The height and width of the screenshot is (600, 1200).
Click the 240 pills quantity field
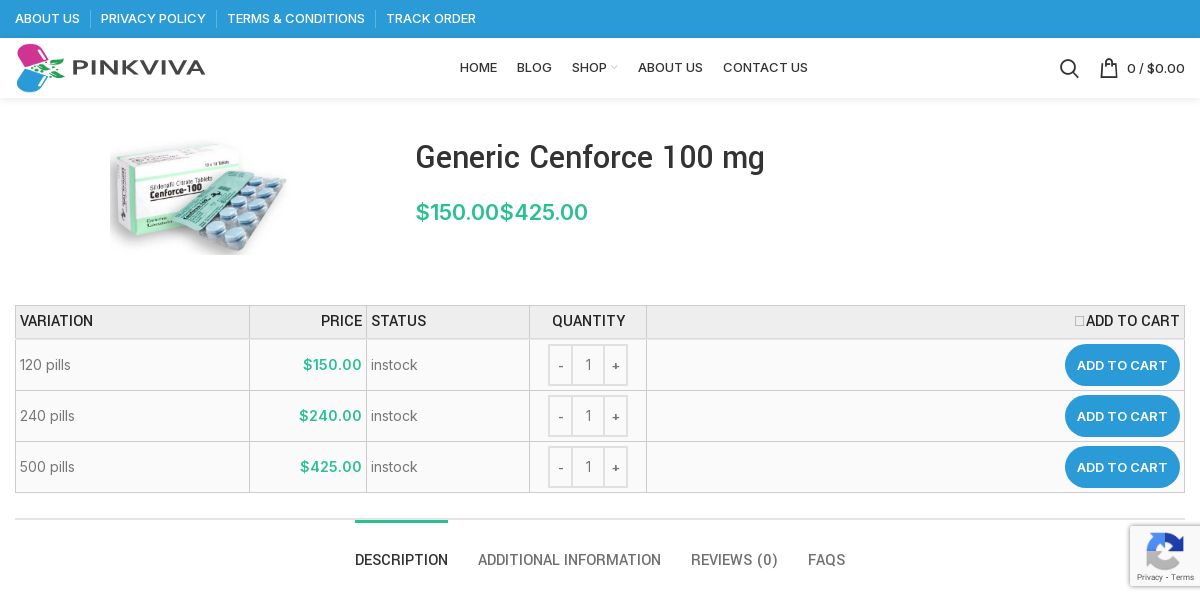click(x=588, y=416)
